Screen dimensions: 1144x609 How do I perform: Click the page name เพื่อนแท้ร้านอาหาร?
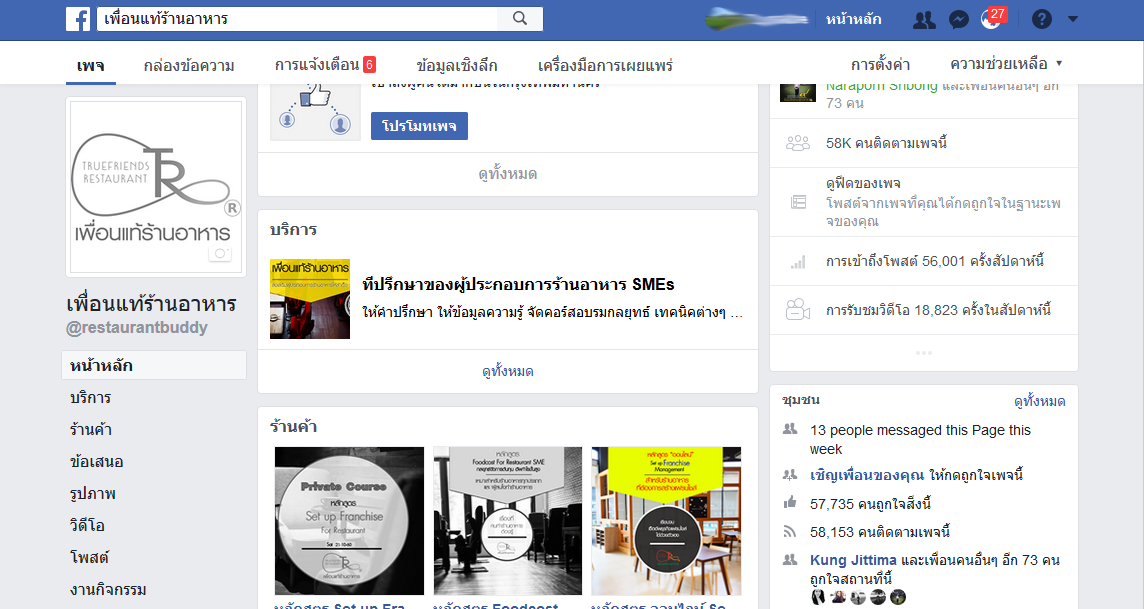coord(152,303)
